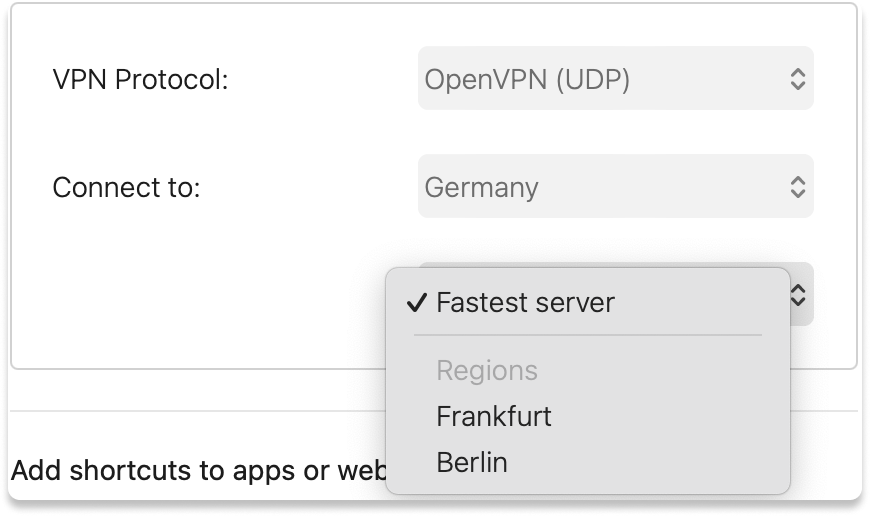Click the "VPN Protocol:" label

[141, 79]
